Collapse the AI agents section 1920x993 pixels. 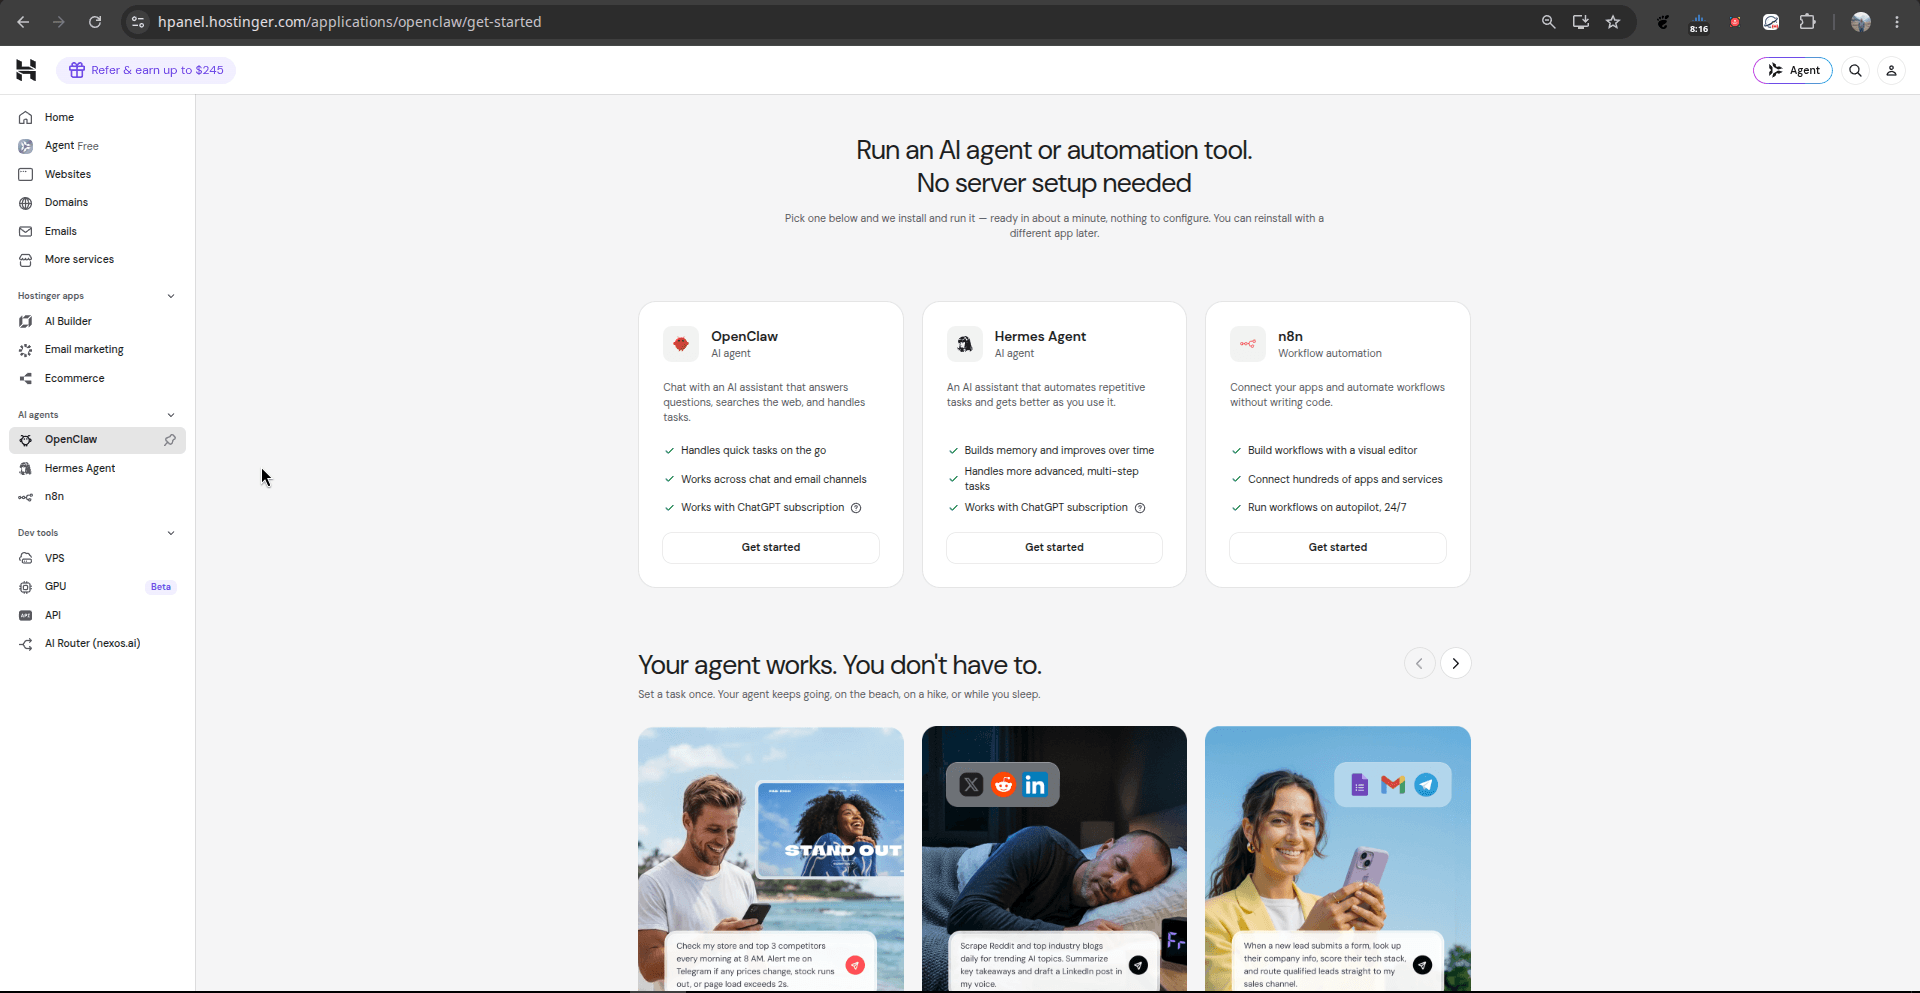(171, 415)
